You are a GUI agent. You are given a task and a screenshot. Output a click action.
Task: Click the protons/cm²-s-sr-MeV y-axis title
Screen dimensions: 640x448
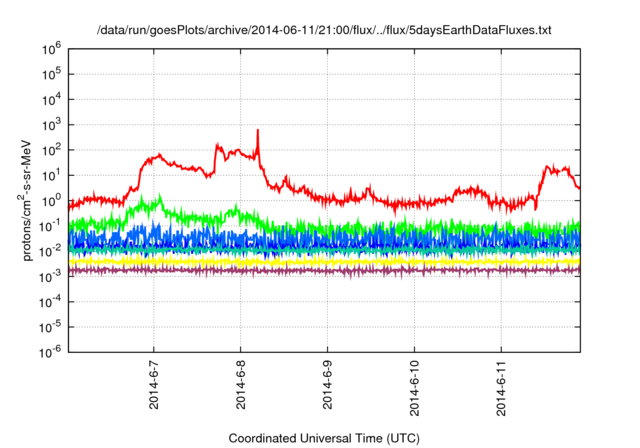click(26, 200)
